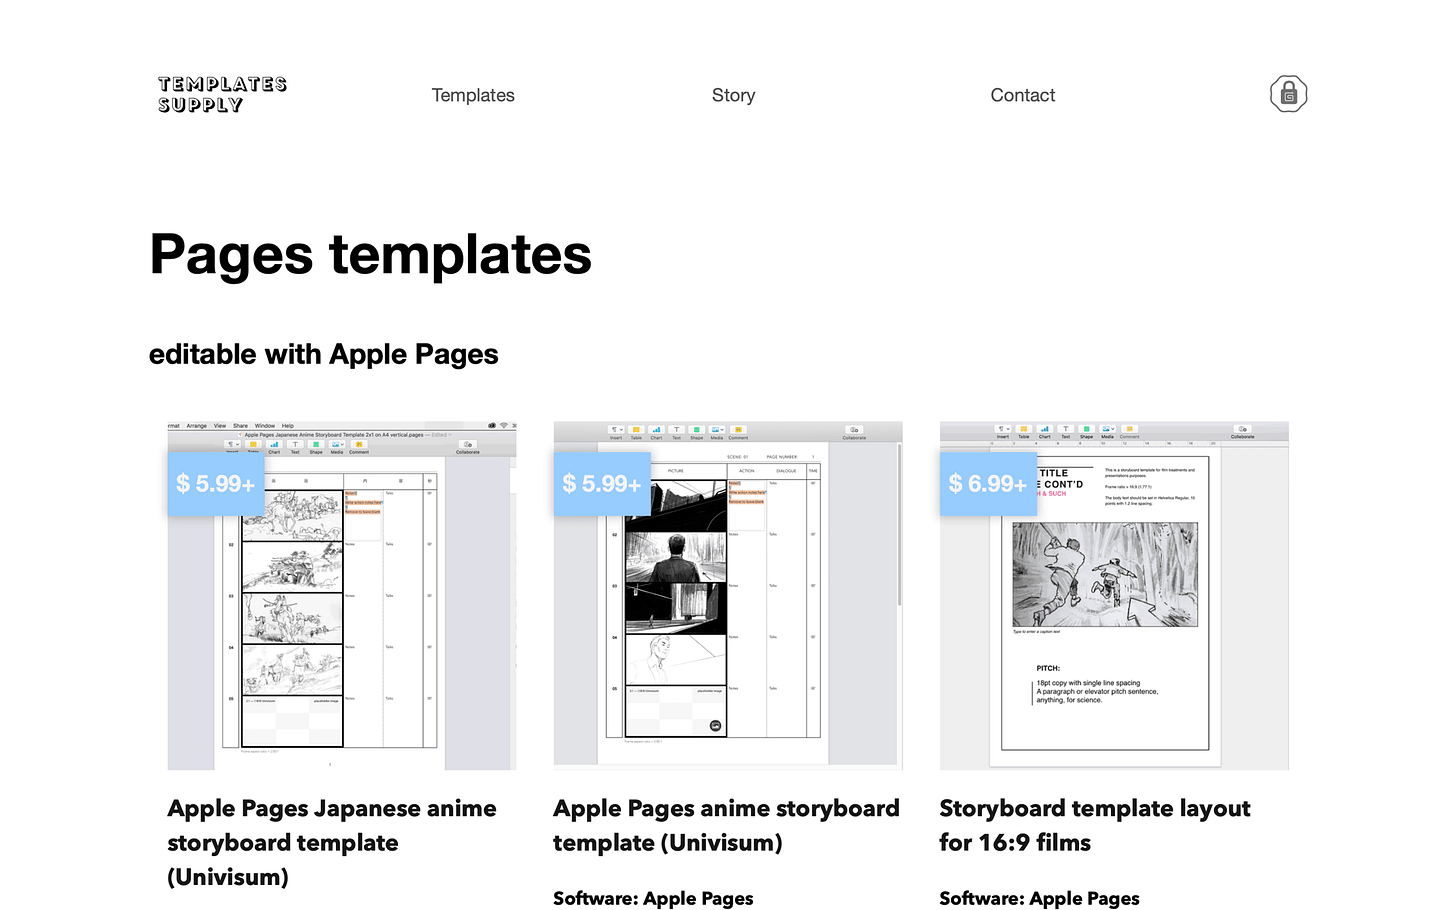The image size is (1456, 910).
Task: Click 'Software: Apple Pages' under anime storyboard template
Action: (x=653, y=898)
